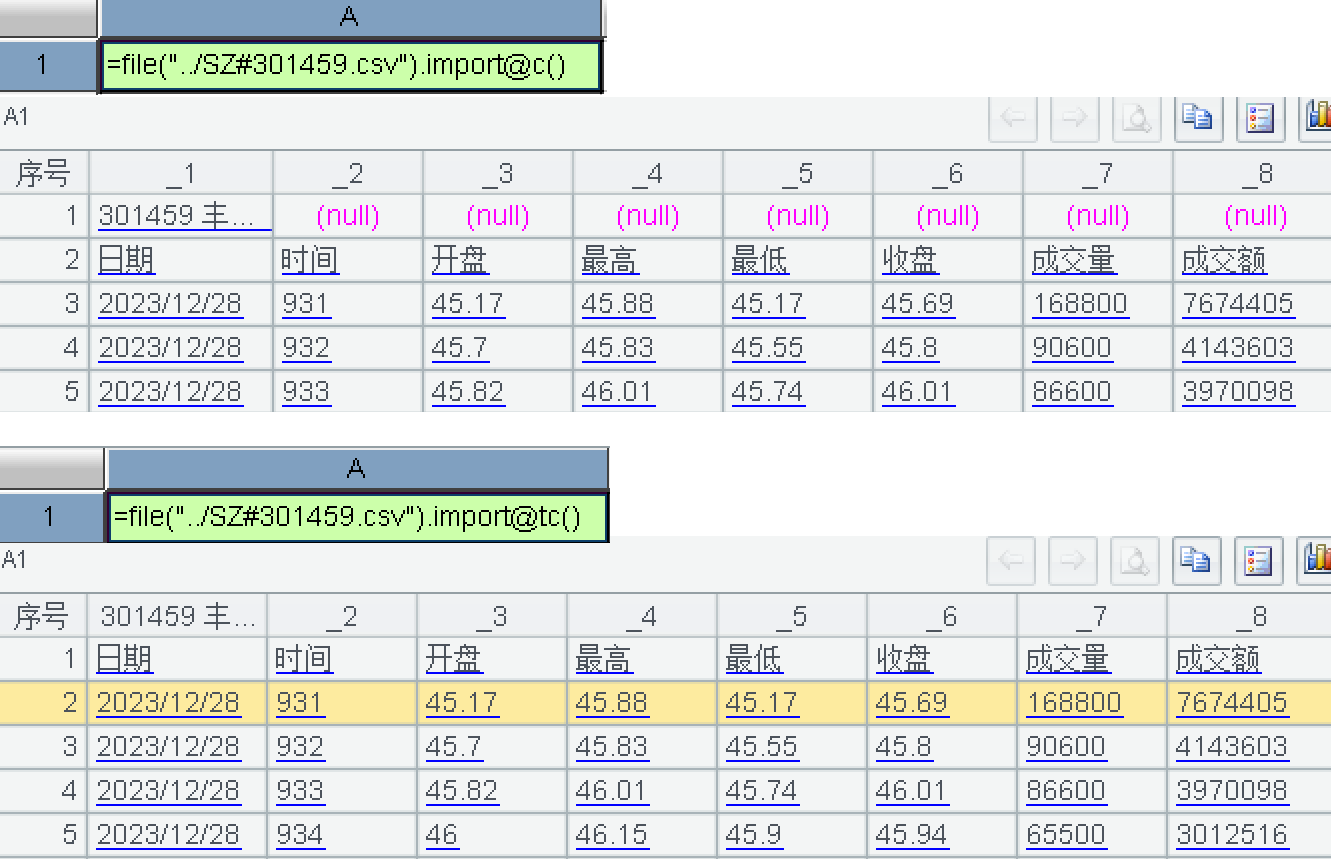This screenshot has width=1331, height=859.
Task: Click 45.88 in the upper table
Action: pyautogui.click(x=618, y=304)
